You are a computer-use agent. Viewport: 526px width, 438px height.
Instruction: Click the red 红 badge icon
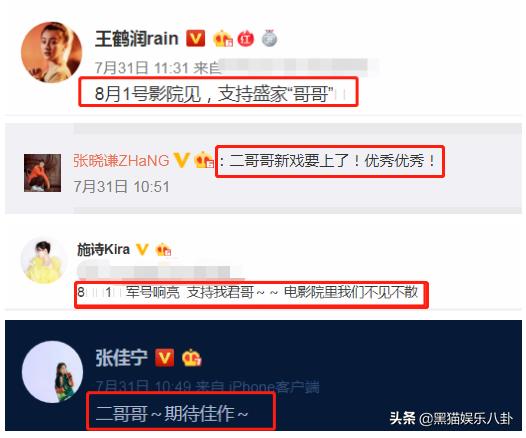246,39
